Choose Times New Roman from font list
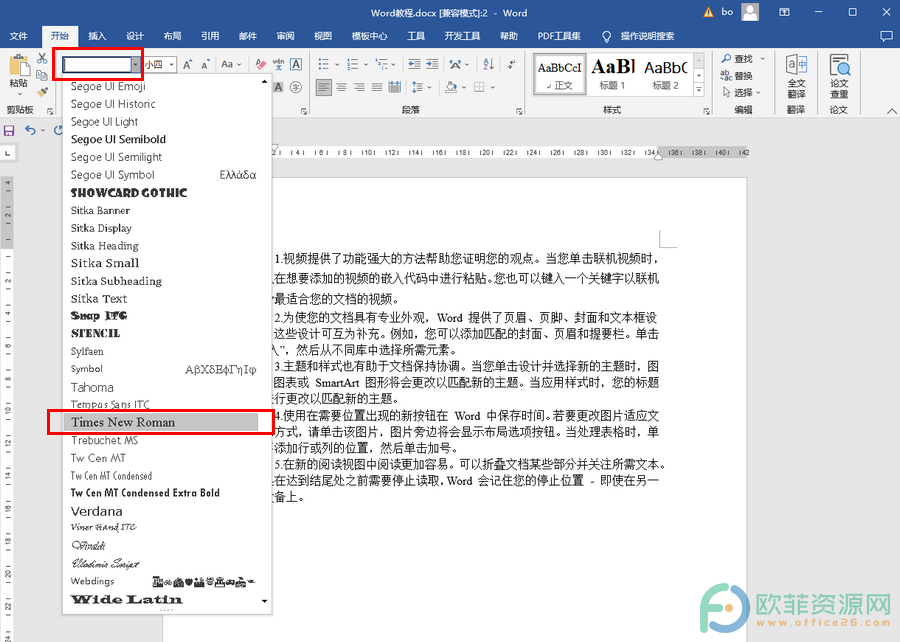This screenshot has height=642, width=900. point(161,422)
